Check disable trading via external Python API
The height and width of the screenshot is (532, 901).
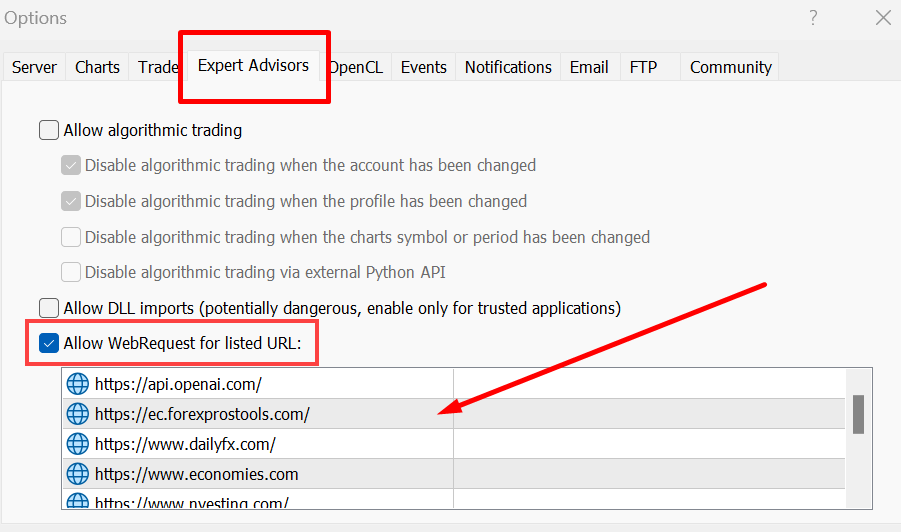[x=71, y=272]
